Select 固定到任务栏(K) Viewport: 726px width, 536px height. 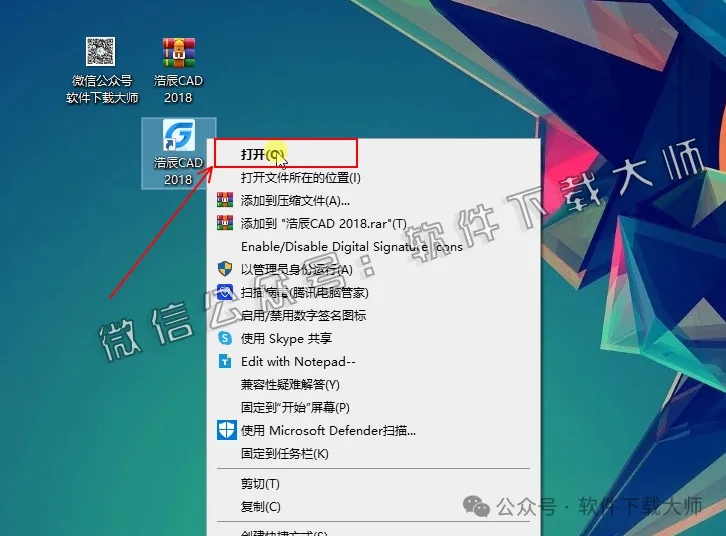pos(373,454)
